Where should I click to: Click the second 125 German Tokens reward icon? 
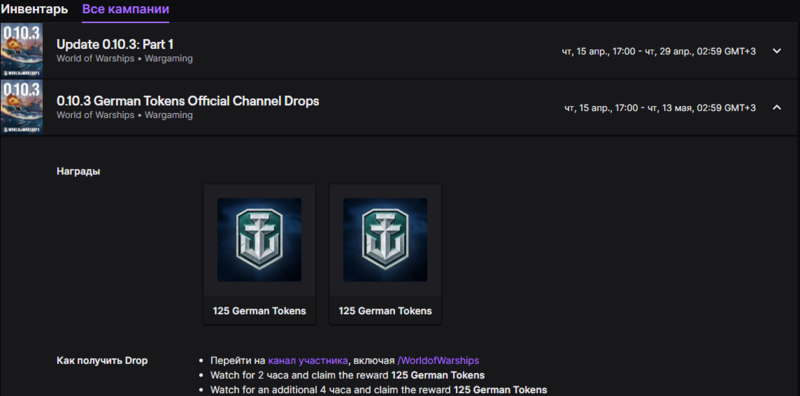tap(385, 240)
